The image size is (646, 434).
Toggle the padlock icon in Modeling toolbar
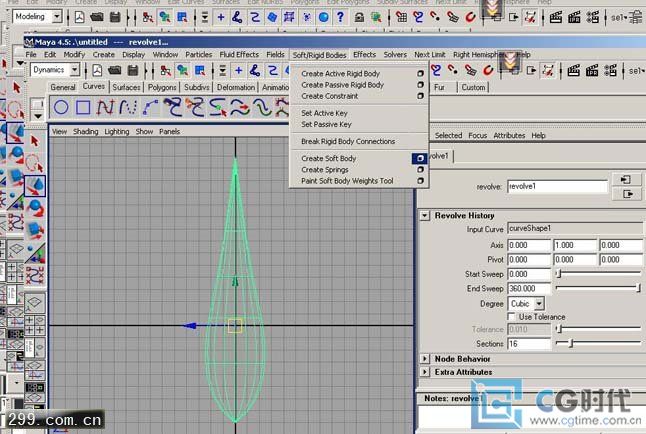(x=359, y=17)
